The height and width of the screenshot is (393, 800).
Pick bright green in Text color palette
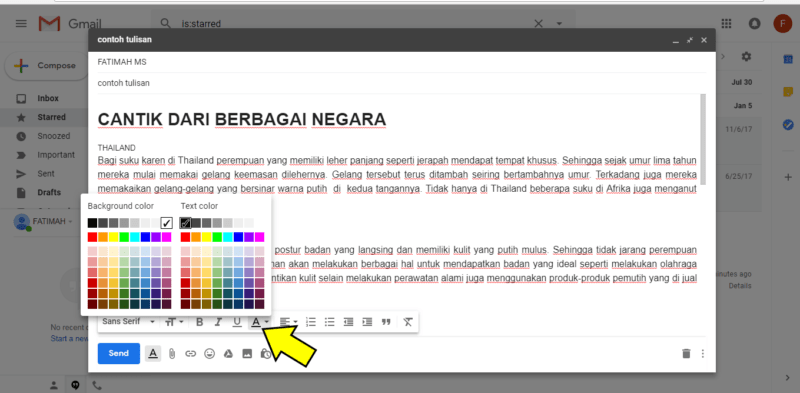coord(217,237)
